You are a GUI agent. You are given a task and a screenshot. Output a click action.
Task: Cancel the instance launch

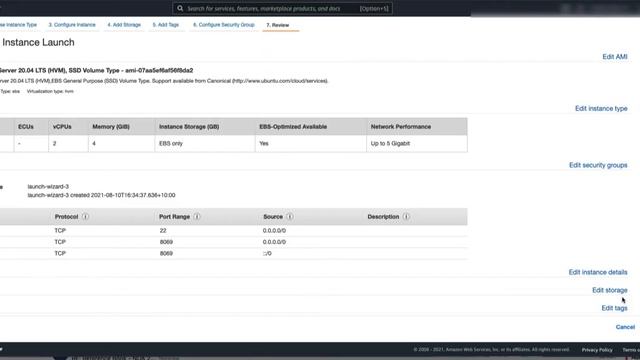point(625,327)
